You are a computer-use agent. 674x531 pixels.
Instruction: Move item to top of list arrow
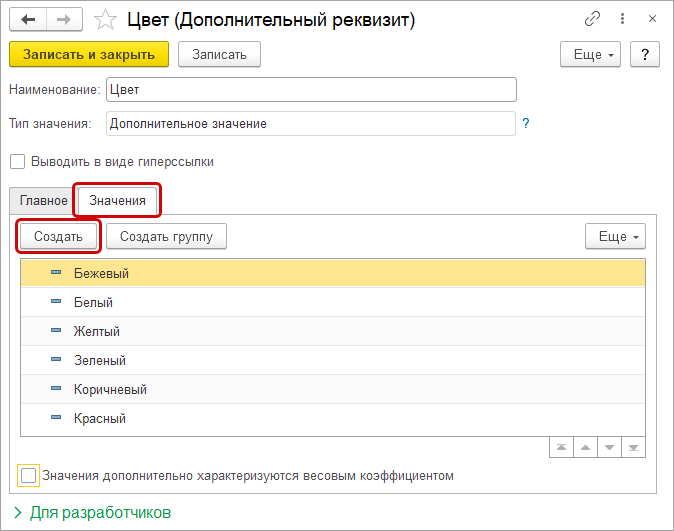(x=561, y=448)
